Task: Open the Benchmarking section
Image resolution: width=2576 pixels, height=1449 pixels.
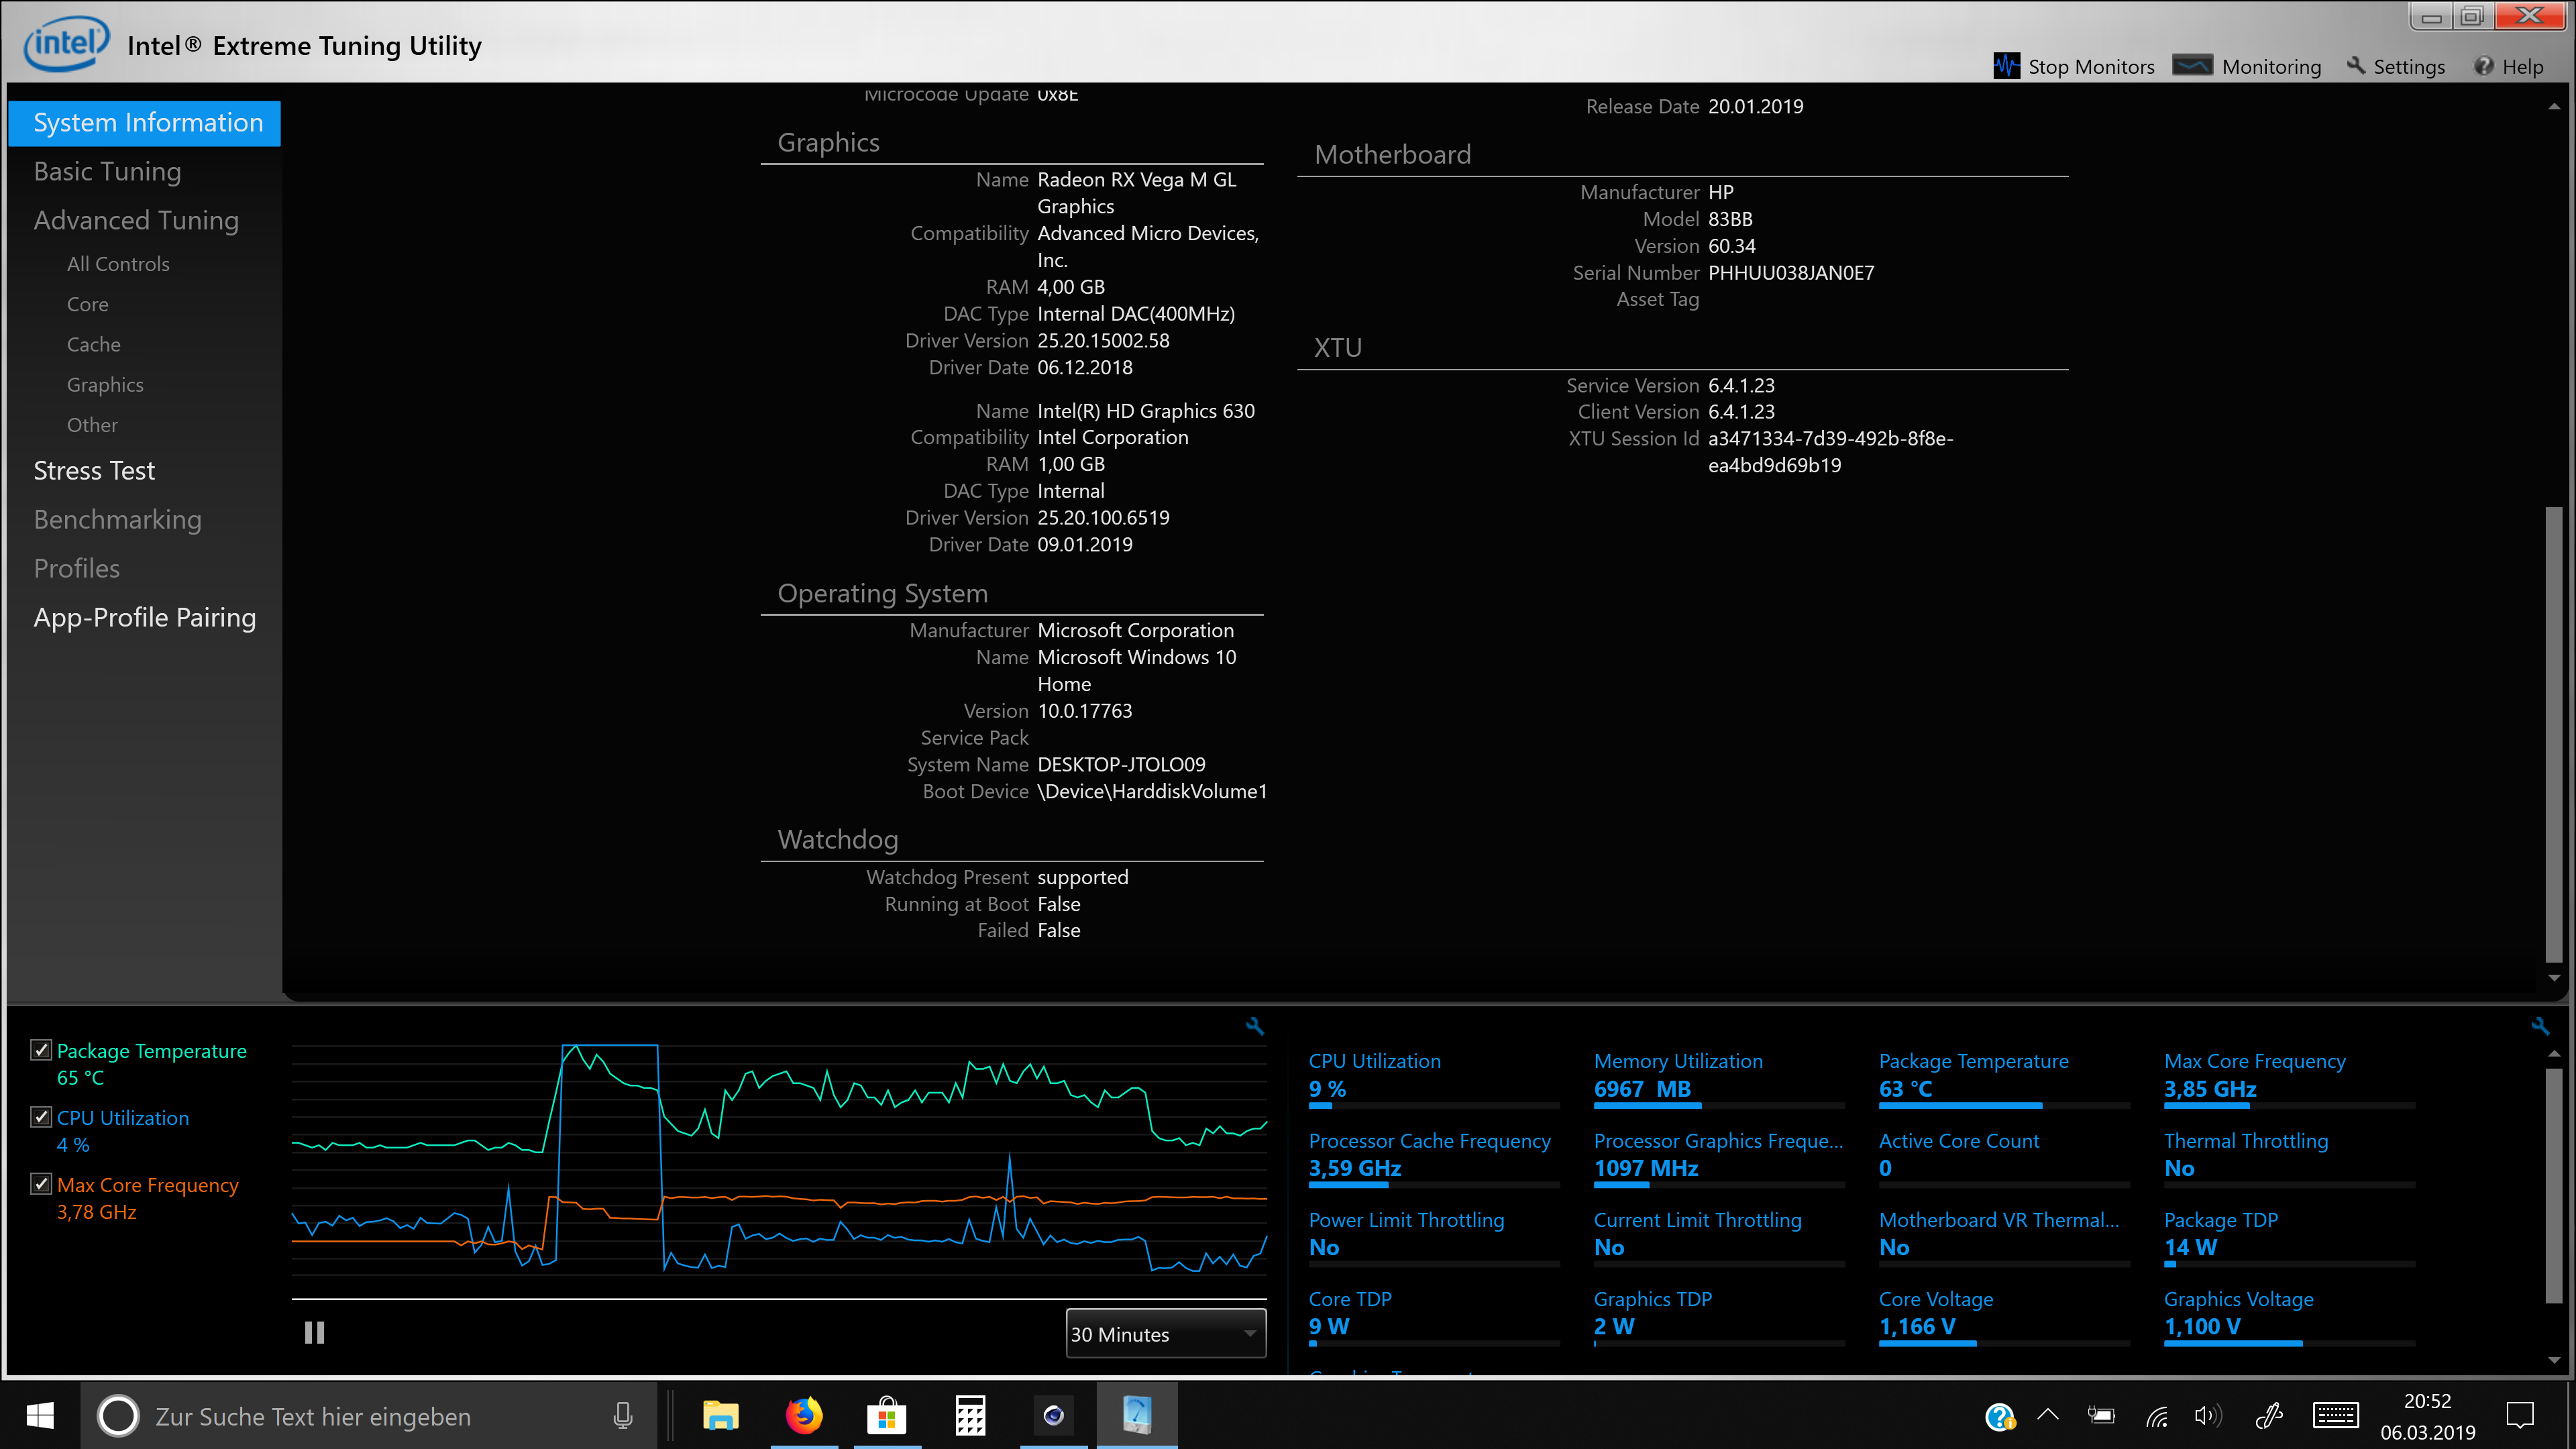Action: [x=117, y=519]
